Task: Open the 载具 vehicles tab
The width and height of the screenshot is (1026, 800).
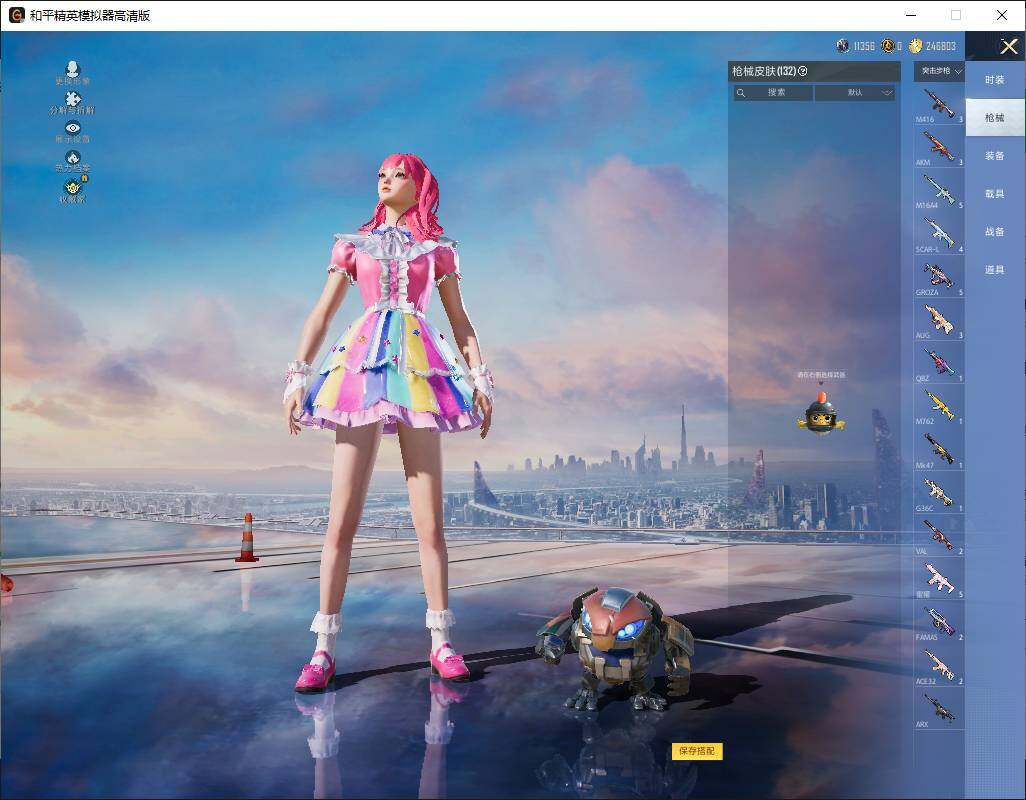Action: pos(994,194)
